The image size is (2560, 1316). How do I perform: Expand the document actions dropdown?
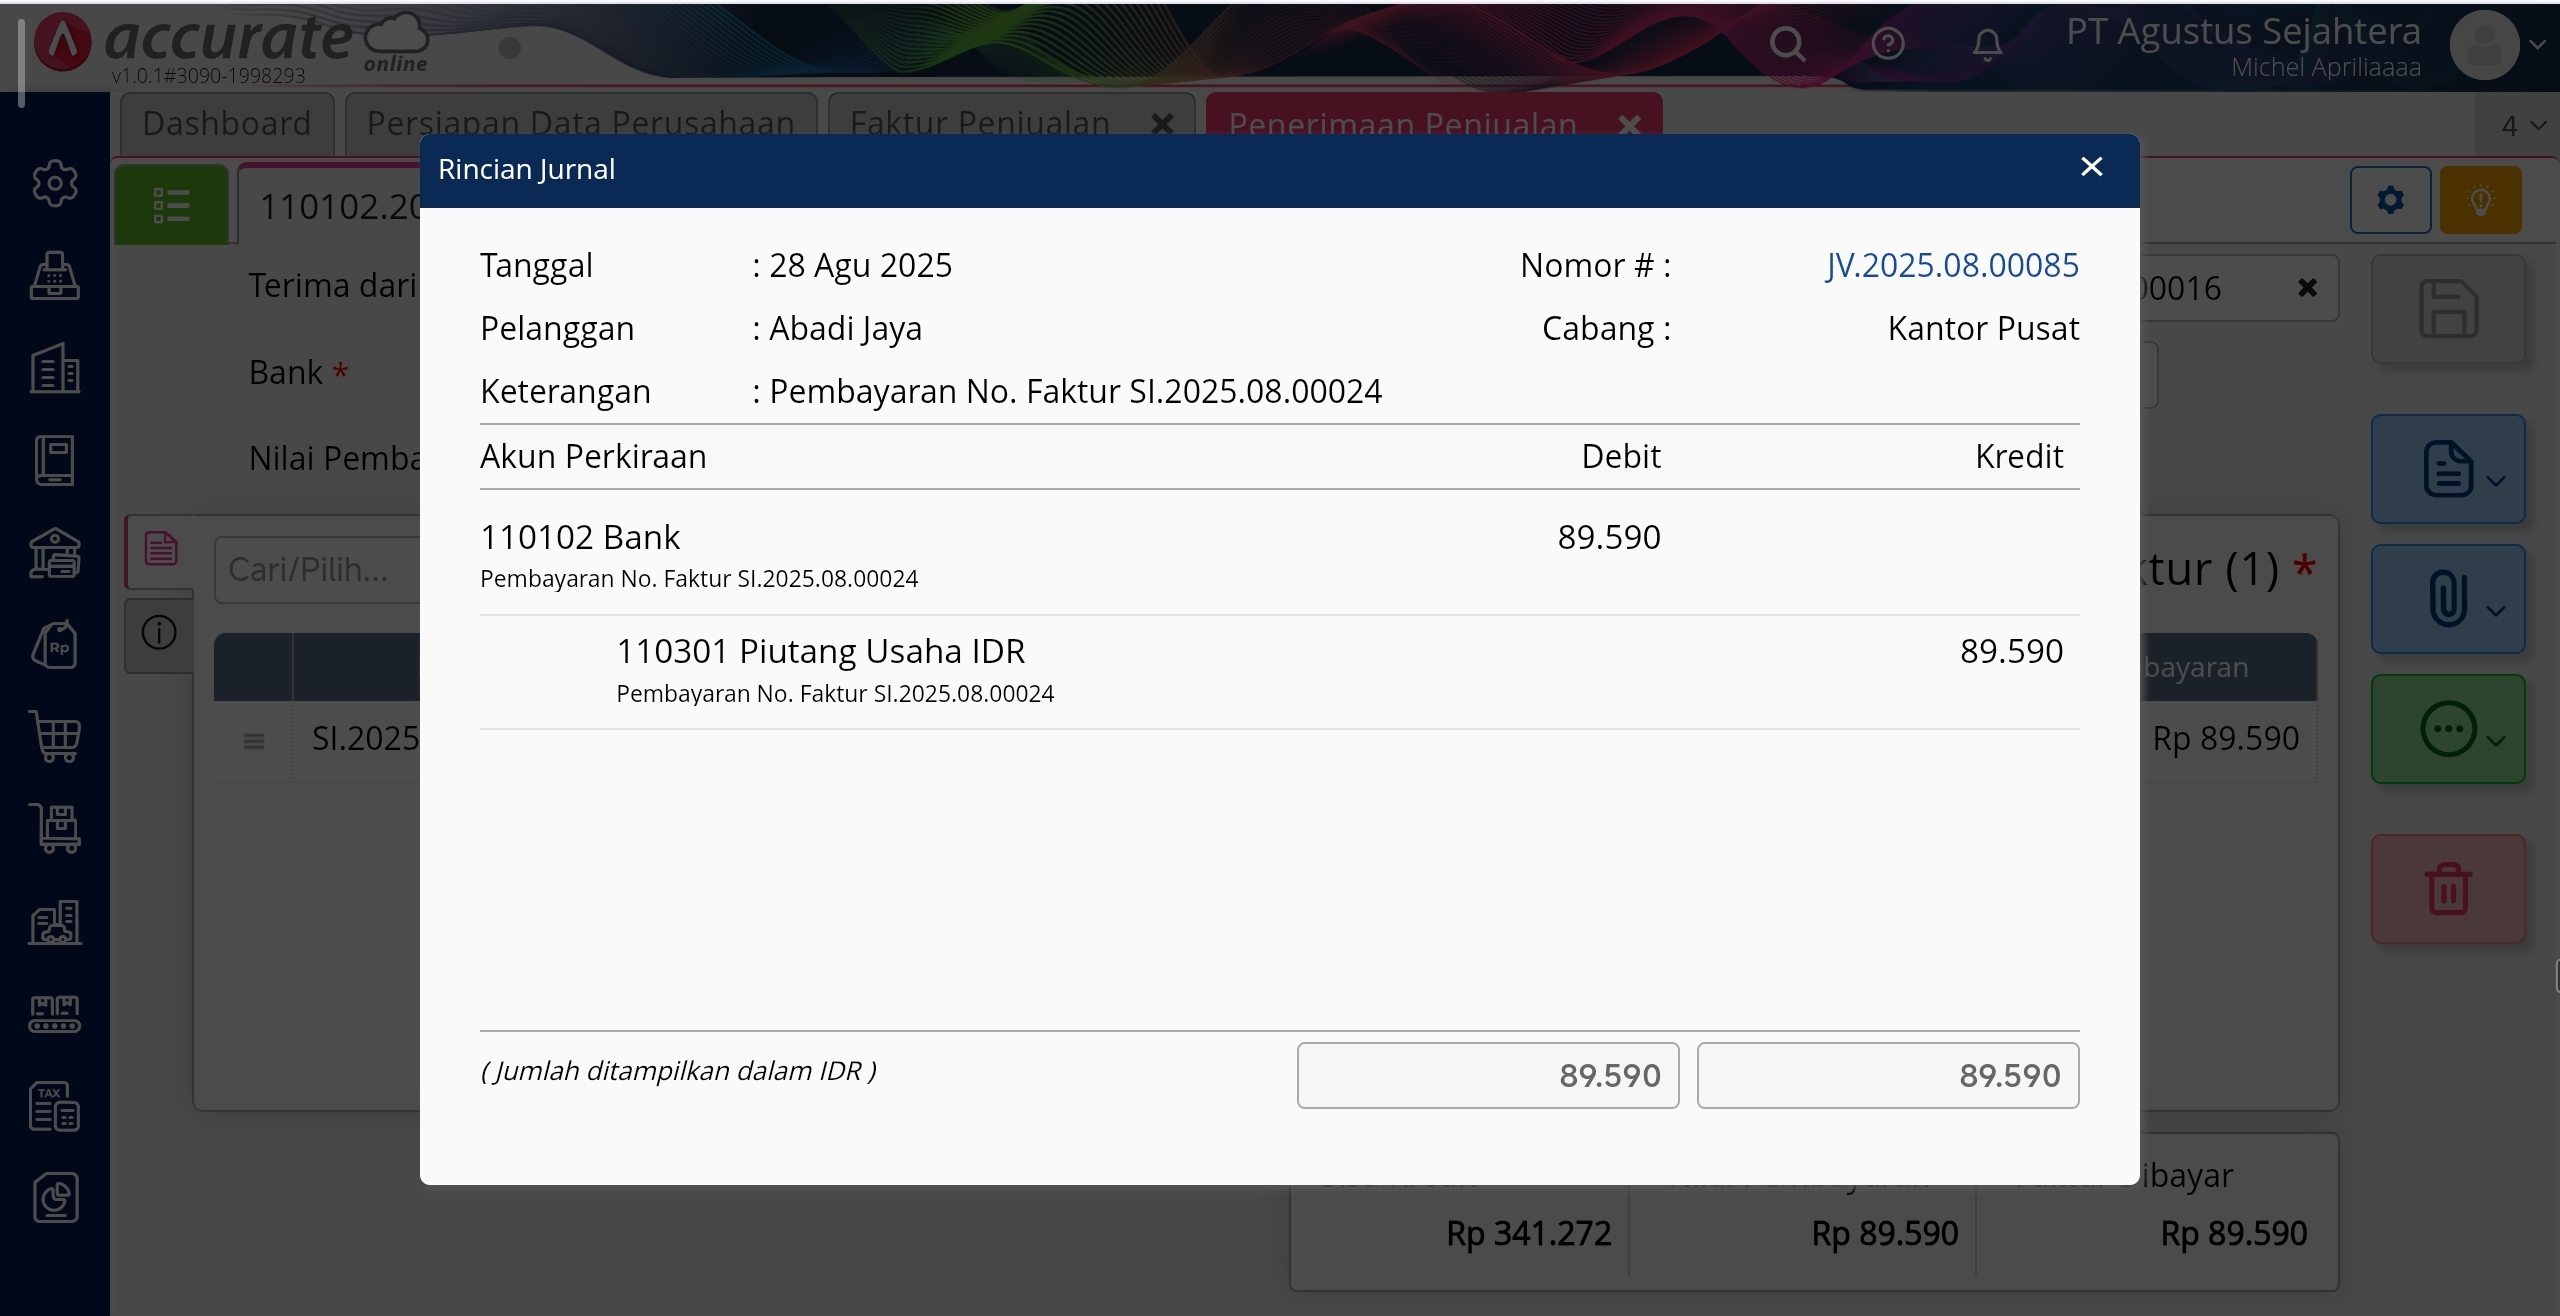click(x=2448, y=469)
